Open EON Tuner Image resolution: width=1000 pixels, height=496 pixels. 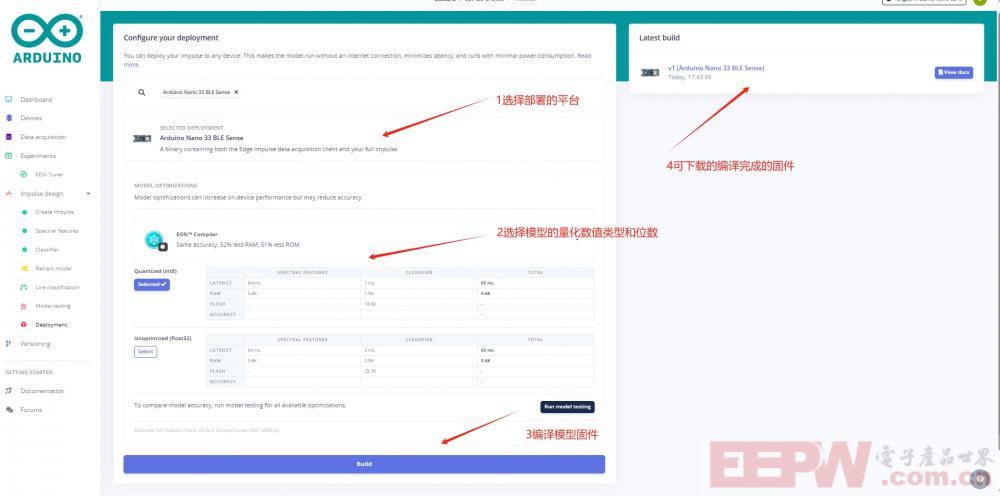pos(49,174)
